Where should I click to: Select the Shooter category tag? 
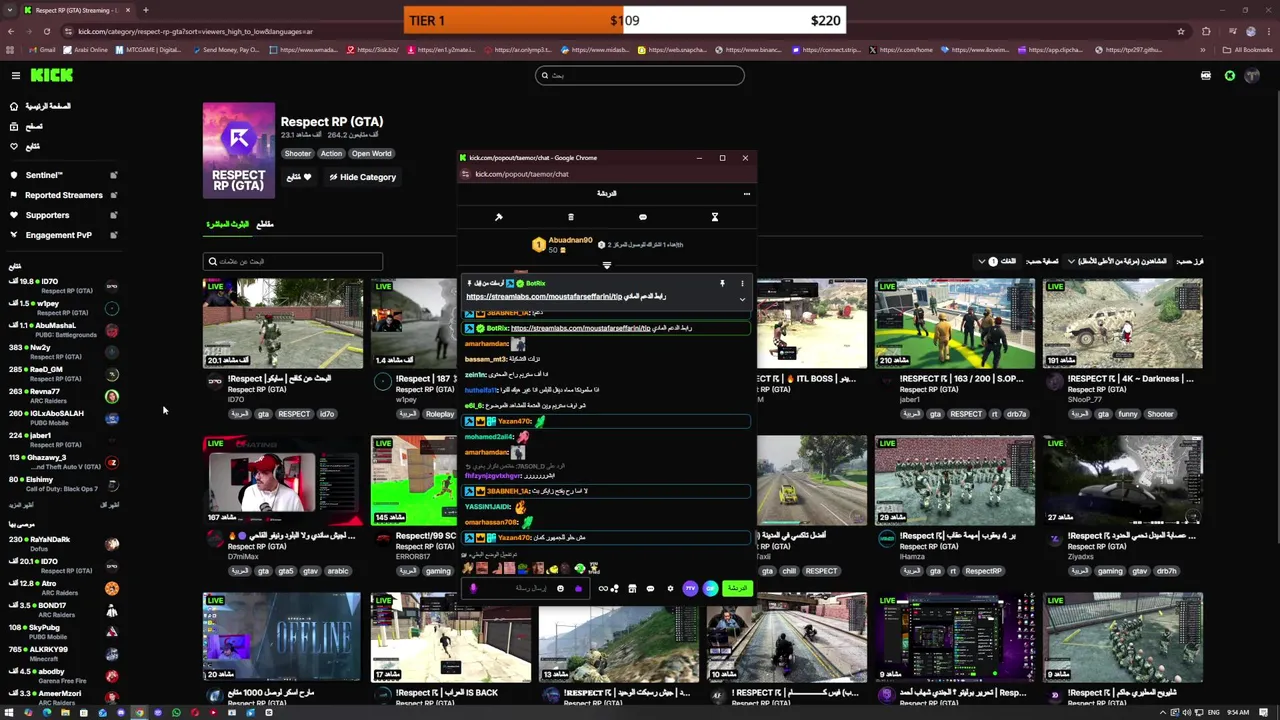point(297,153)
